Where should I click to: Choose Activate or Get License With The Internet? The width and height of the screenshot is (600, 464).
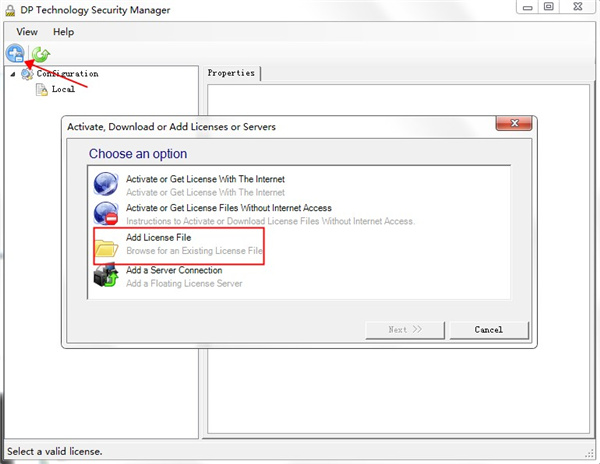pyautogui.click(x=205, y=179)
